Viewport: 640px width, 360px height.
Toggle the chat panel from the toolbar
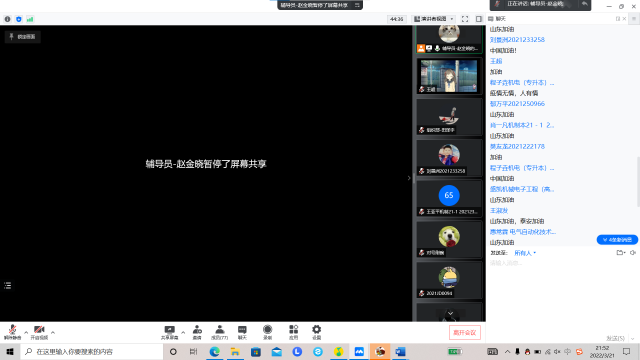242,332
